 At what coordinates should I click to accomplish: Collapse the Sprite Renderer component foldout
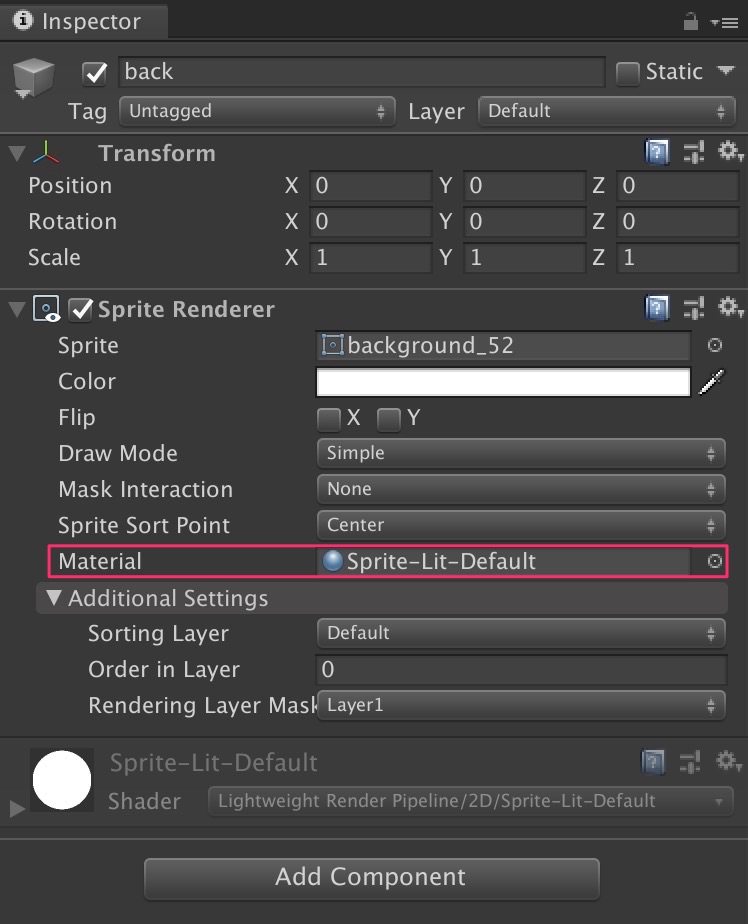17,309
